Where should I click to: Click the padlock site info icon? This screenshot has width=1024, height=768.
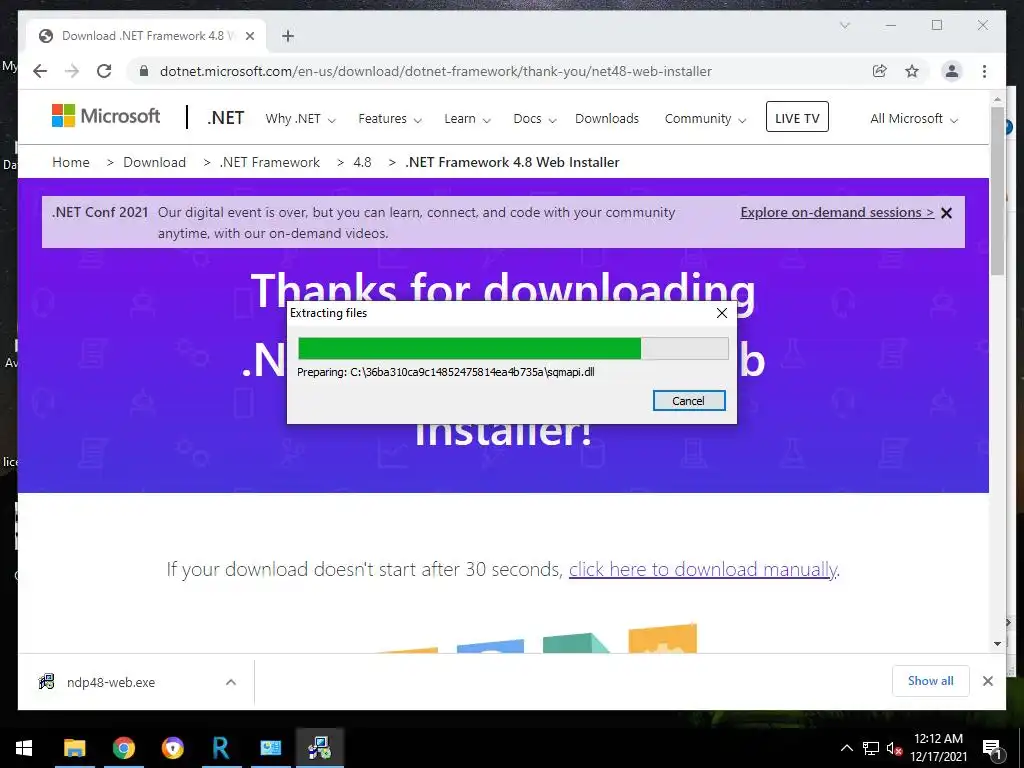pos(144,71)
